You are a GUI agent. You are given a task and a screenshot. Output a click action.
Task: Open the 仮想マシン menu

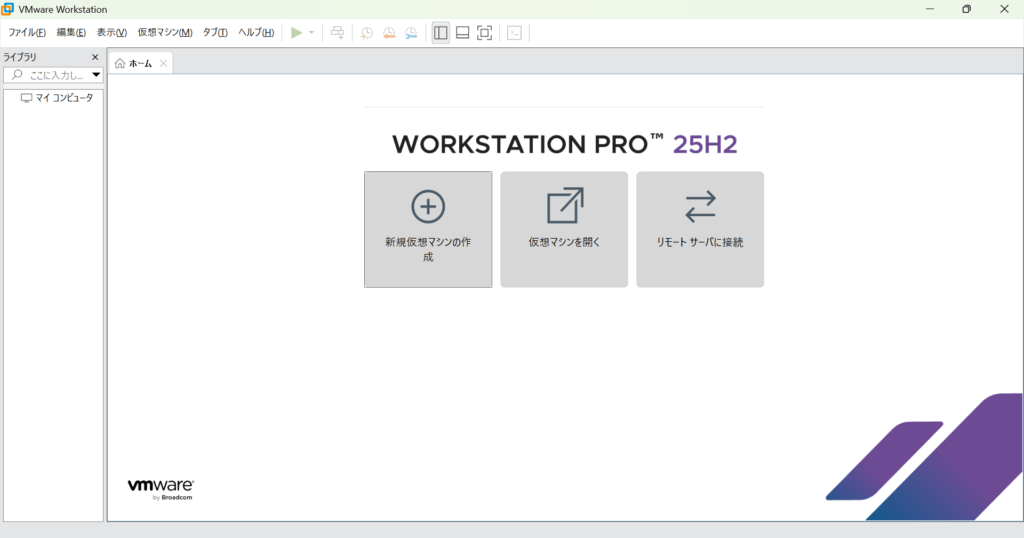pyautogui.click(x=164, y=33)
